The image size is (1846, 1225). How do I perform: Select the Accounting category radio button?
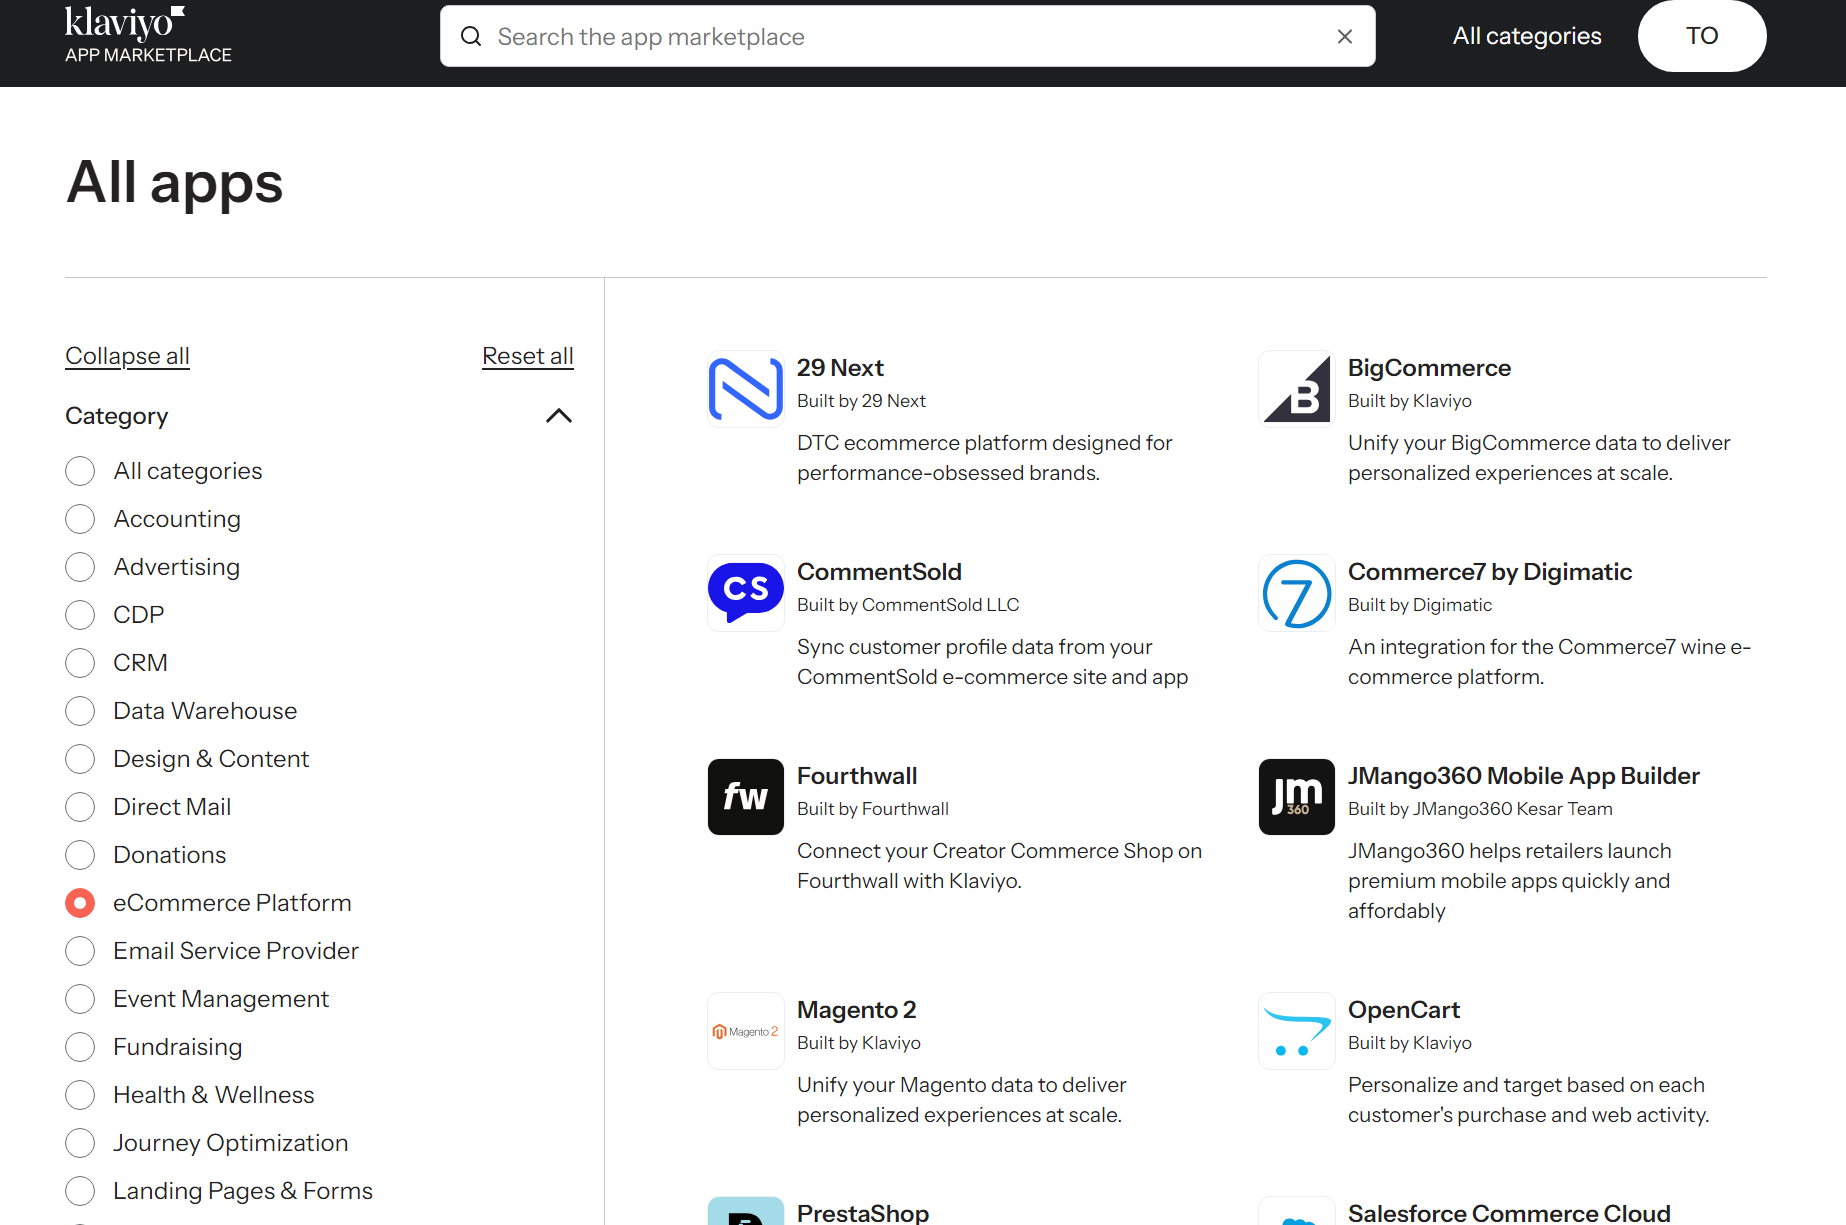click(80, 519)
